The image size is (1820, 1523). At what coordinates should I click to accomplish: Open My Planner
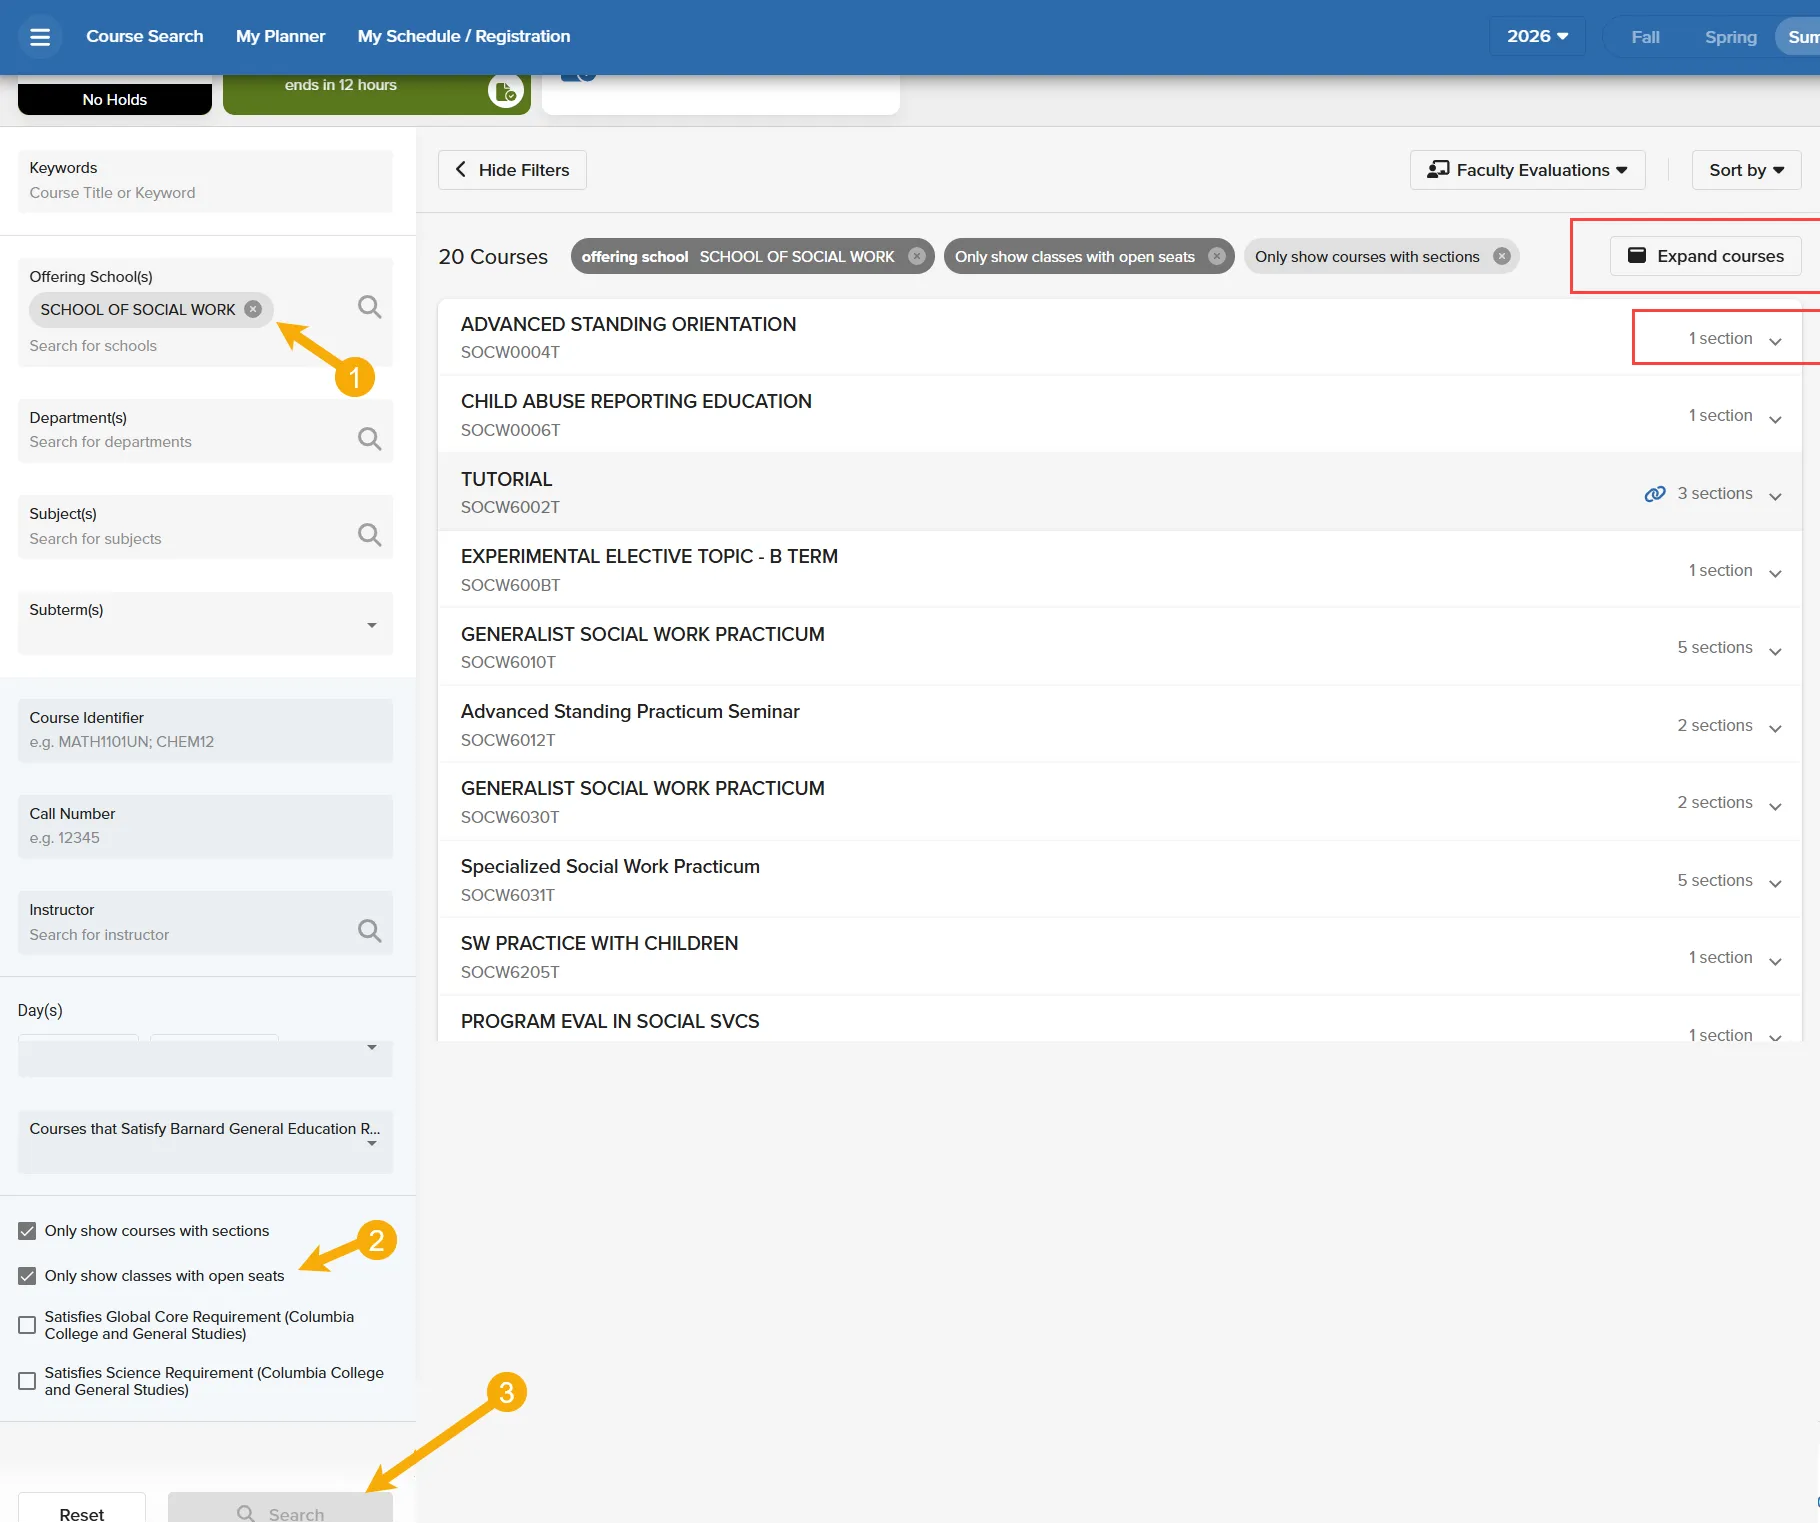280,36
